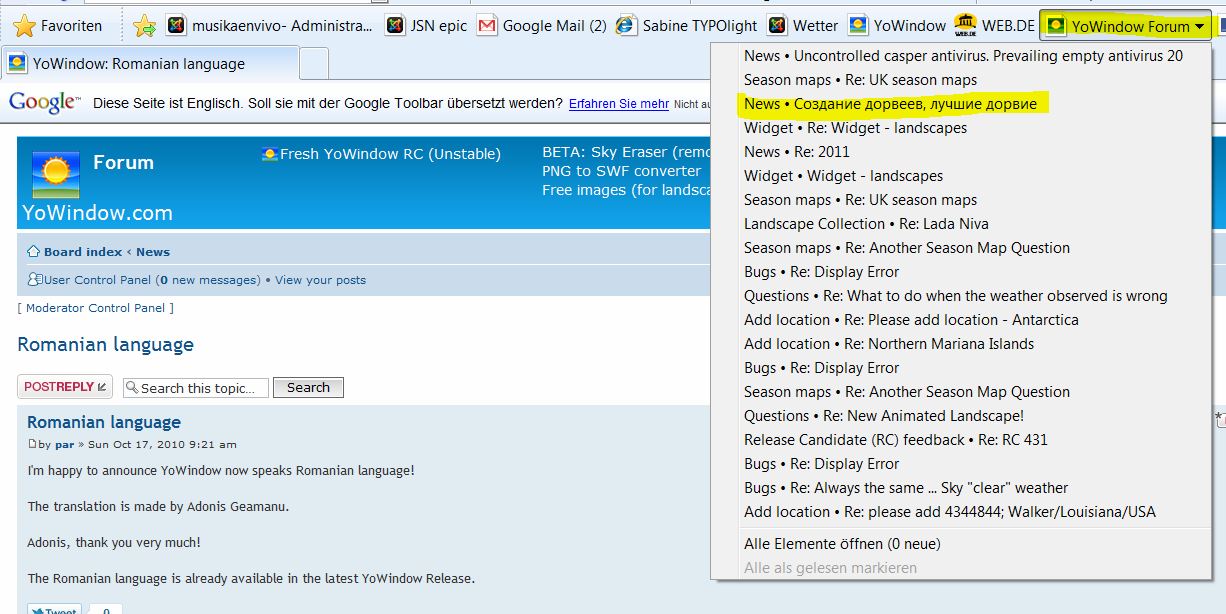1226x614 pixels.
Task: Open the YoWindow favorite in favorites bar
Action: click(x=897, y=26)
